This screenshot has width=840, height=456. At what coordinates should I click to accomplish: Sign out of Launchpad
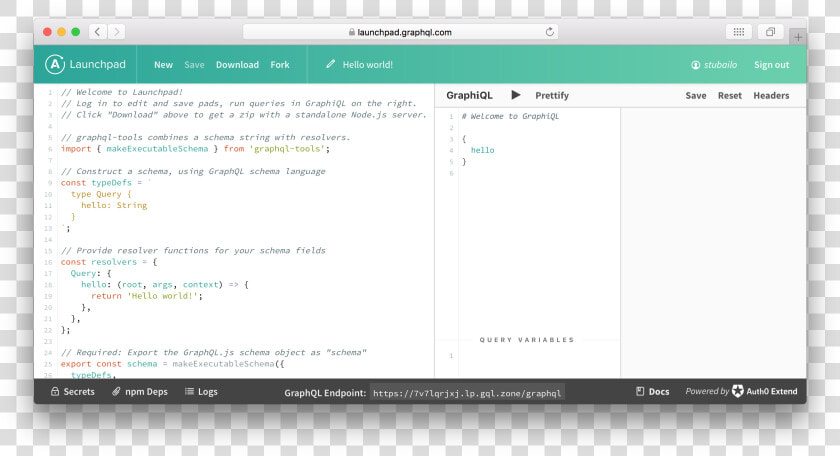771,65
